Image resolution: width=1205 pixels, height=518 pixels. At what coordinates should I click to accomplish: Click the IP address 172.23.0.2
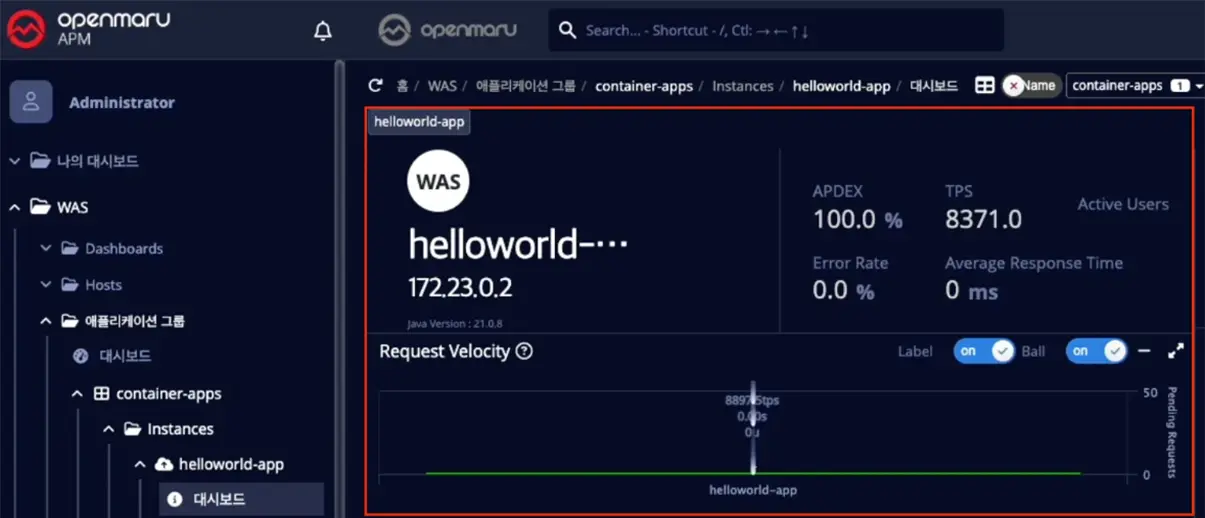(x=460, y=288)
